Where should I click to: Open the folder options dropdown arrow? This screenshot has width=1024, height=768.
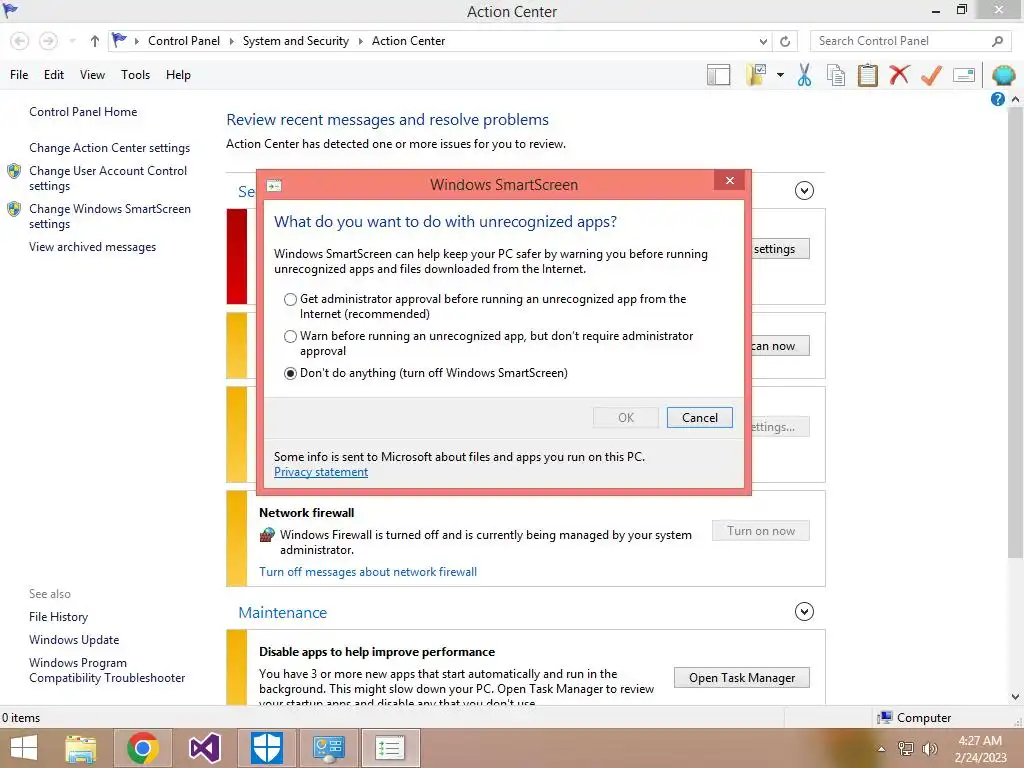(x=780, y=75)
